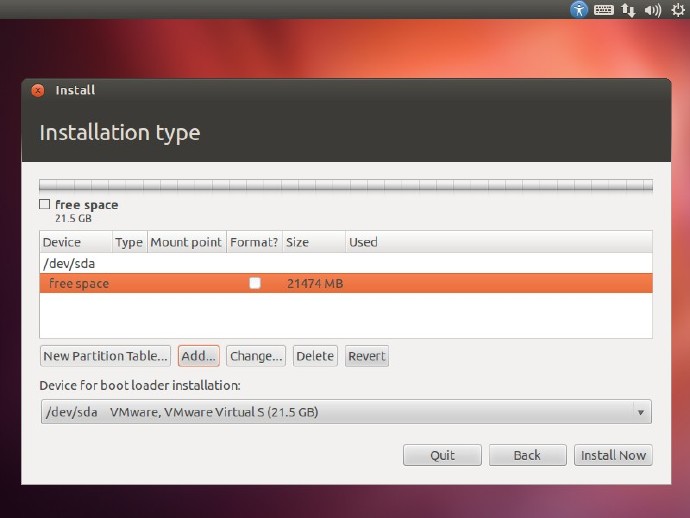Screen dimensions: 690x518
Task: Click the Installation type heading
Action: coord(120,133)
